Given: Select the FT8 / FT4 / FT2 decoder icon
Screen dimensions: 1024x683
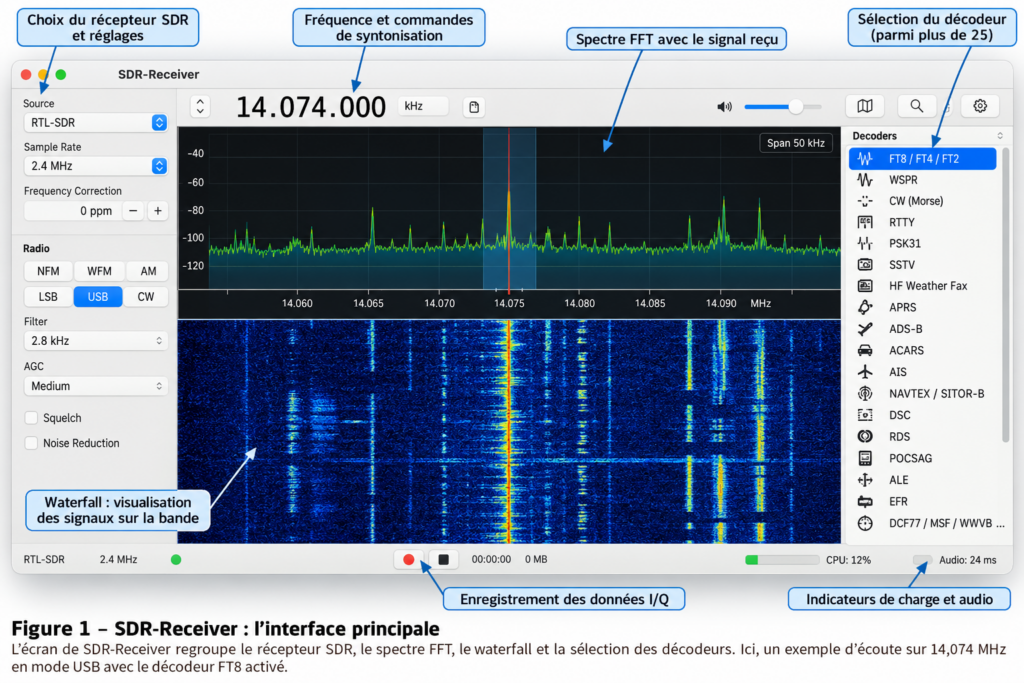Looking at the screenshot, I should click(x=865, y=159).
